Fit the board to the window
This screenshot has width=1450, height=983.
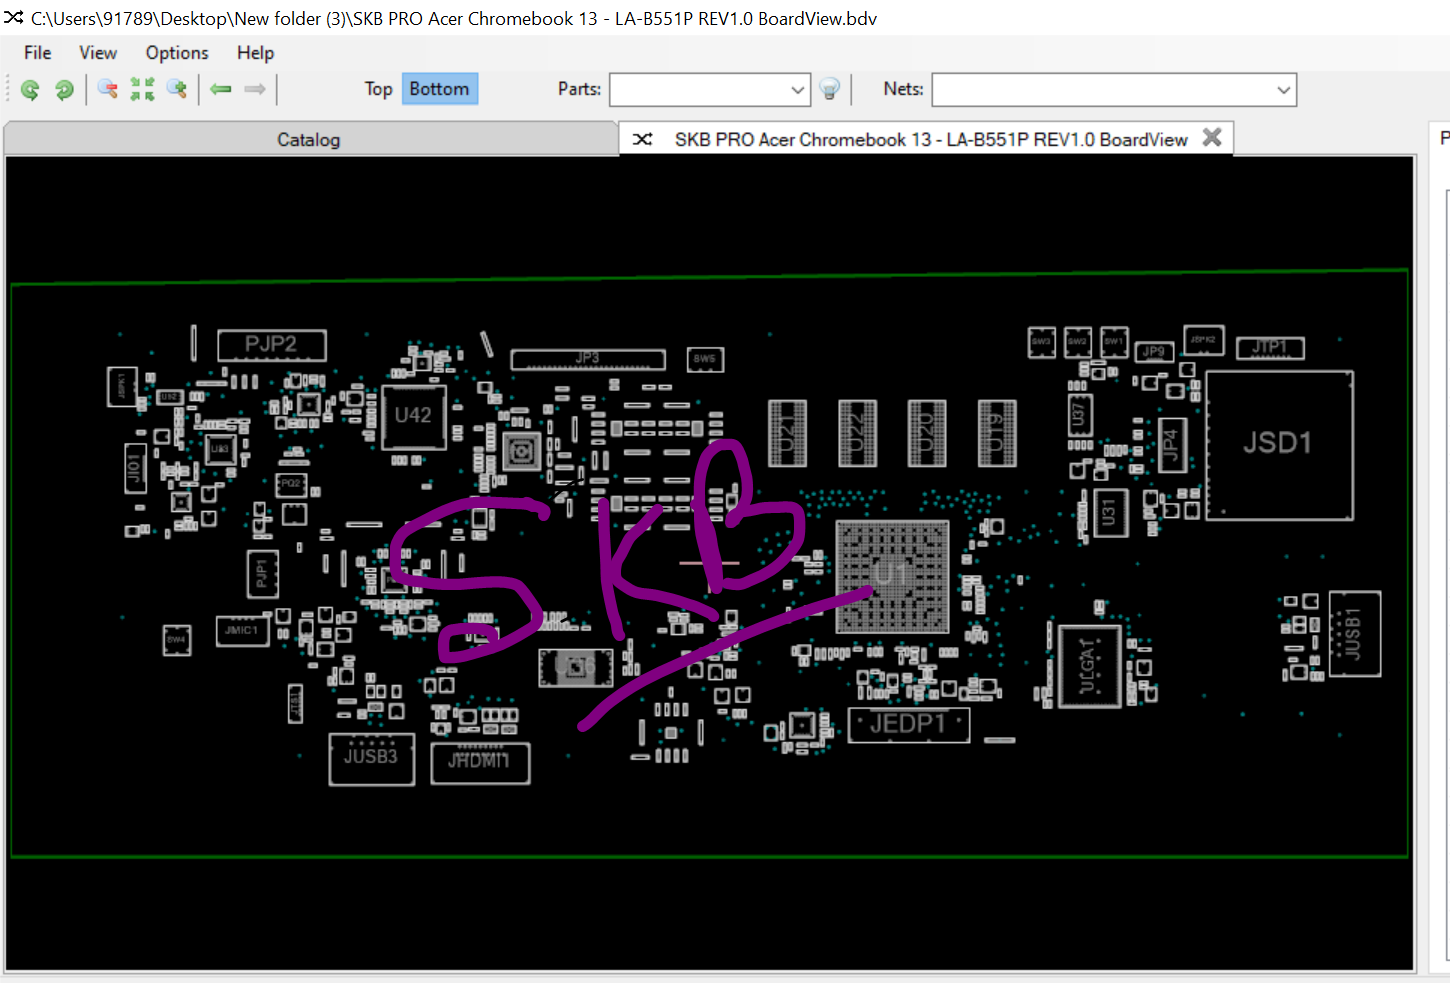pyautogui.click(x=142, y=90)
